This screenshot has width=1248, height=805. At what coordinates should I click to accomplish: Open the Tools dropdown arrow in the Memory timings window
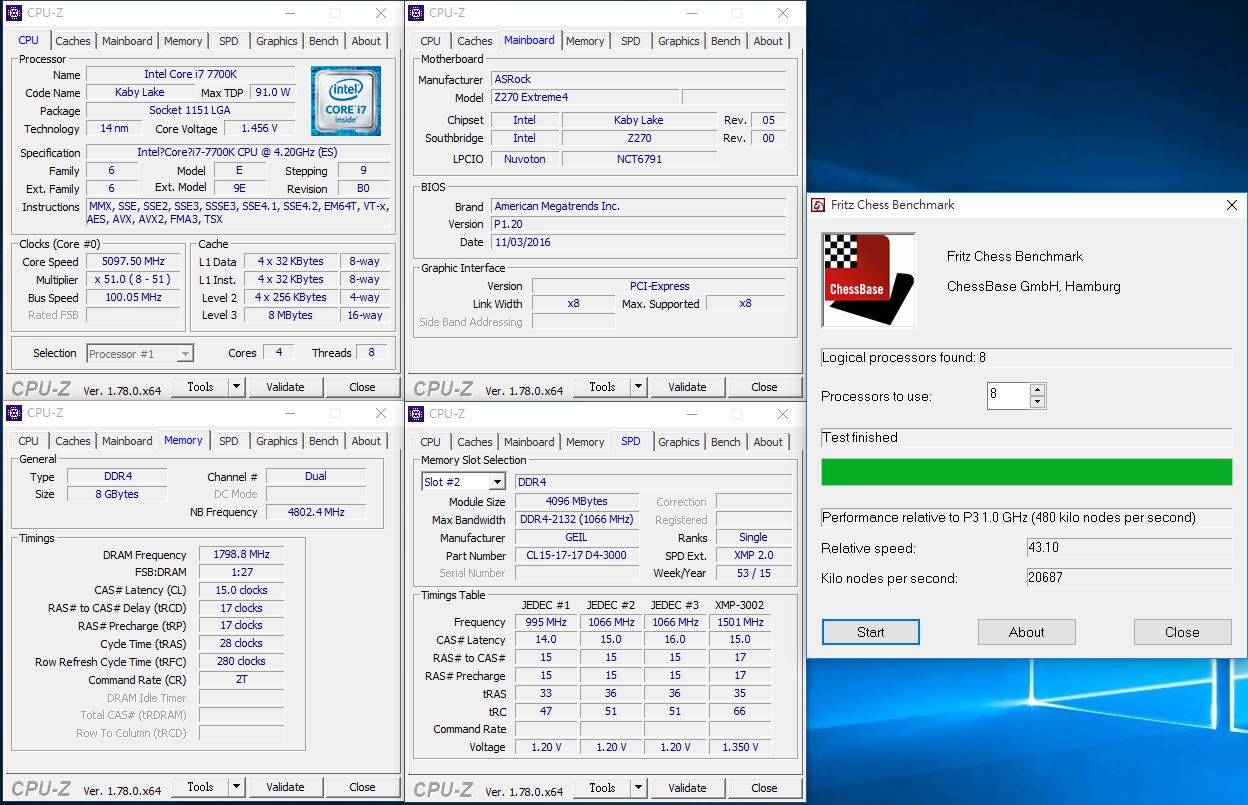point(236,787)
